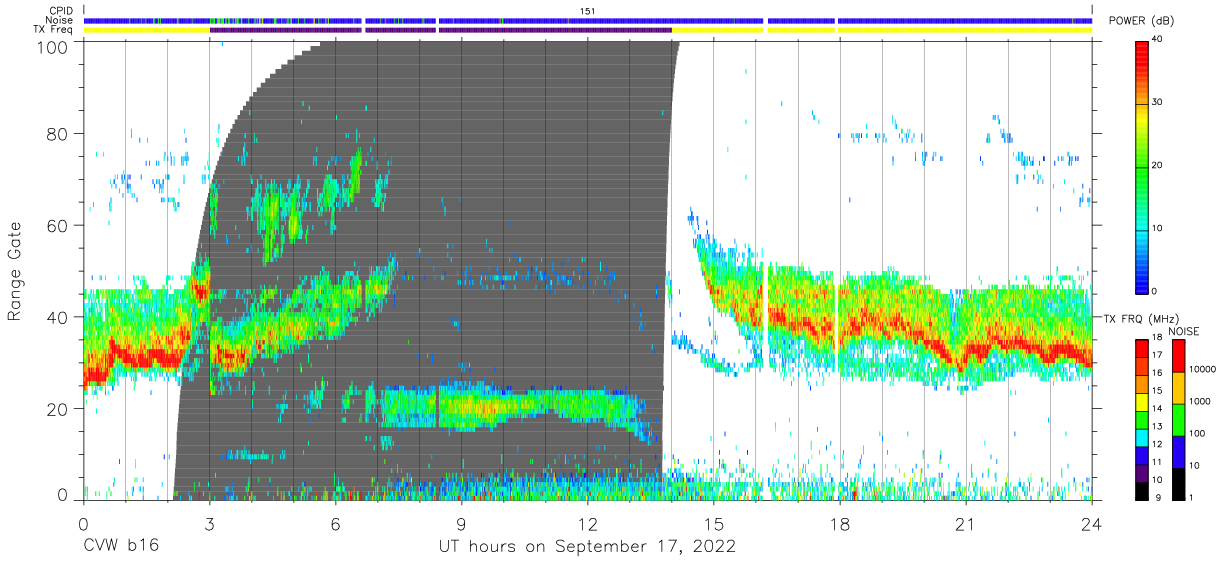
Task: Click the 'TX FRQ (MHz)' heading
Action: point(1139,318)
